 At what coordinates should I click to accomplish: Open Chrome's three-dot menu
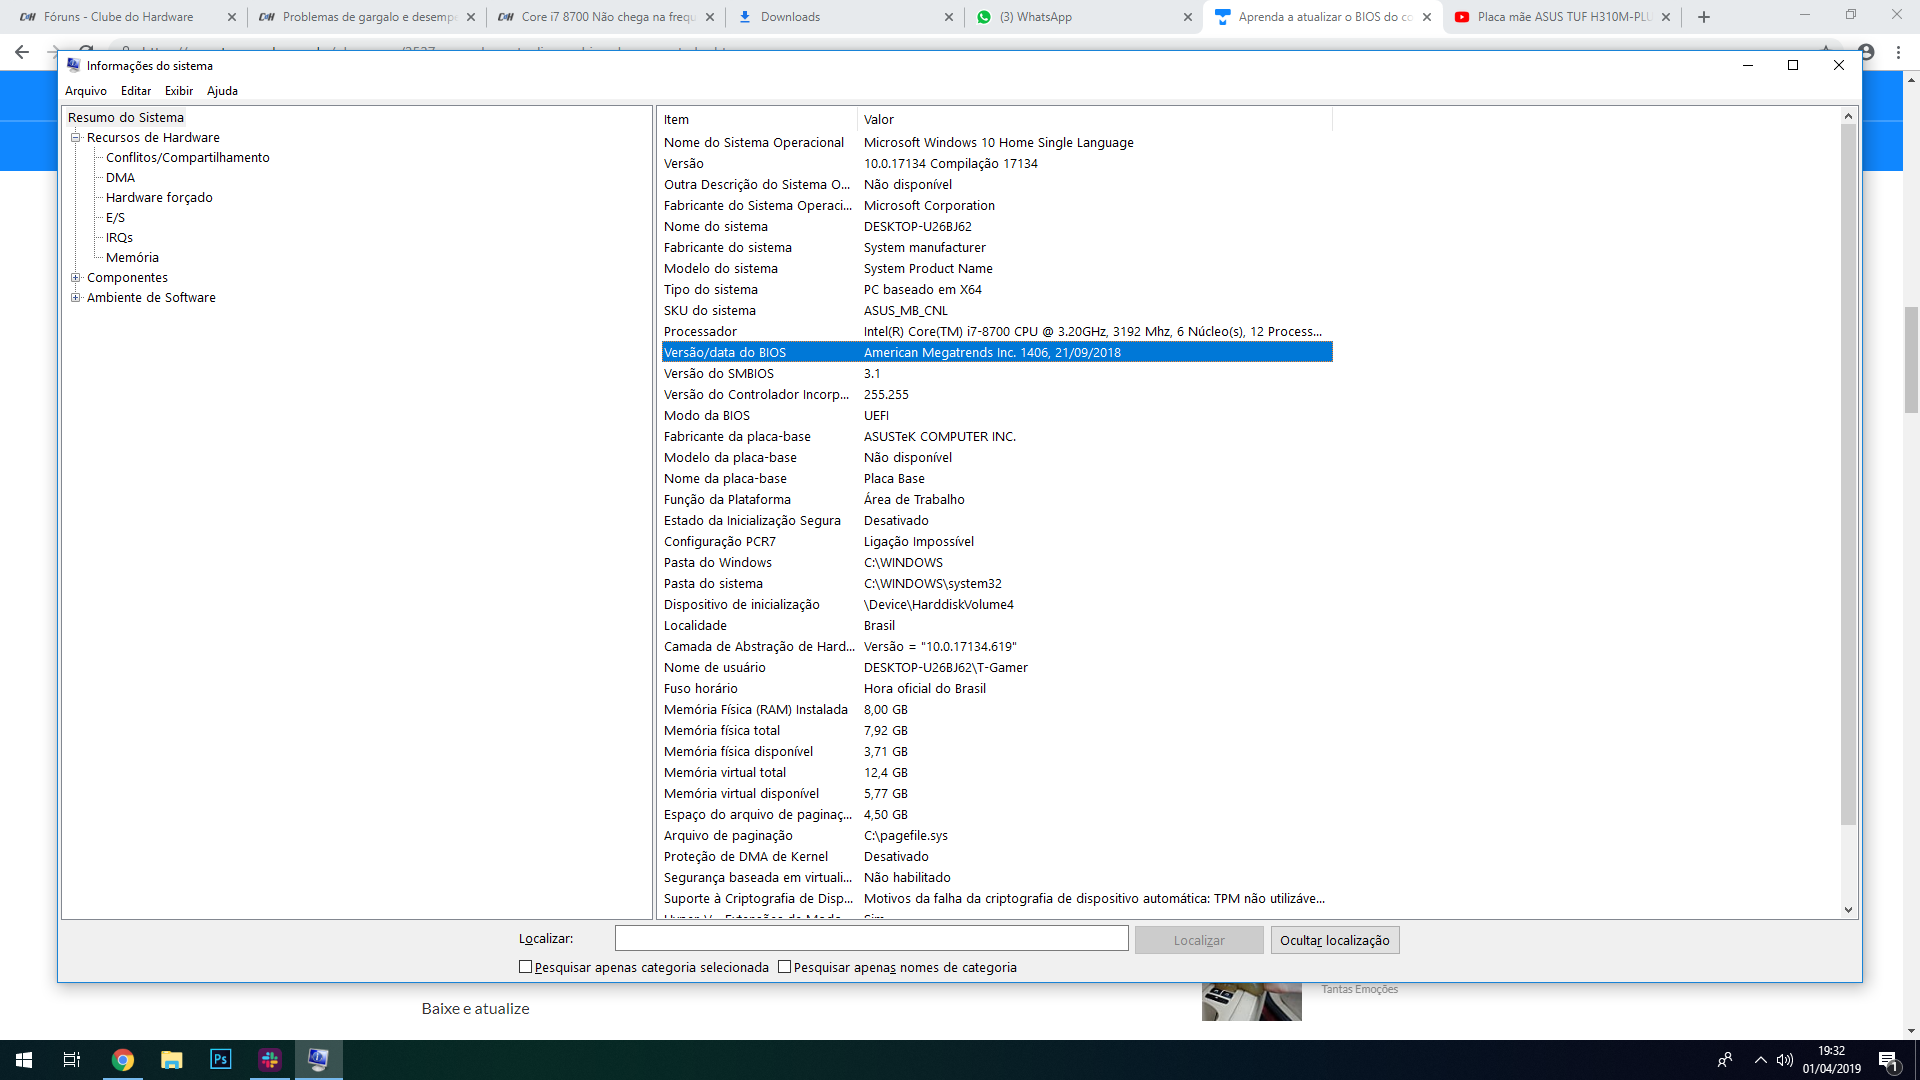coord(1898,52)
